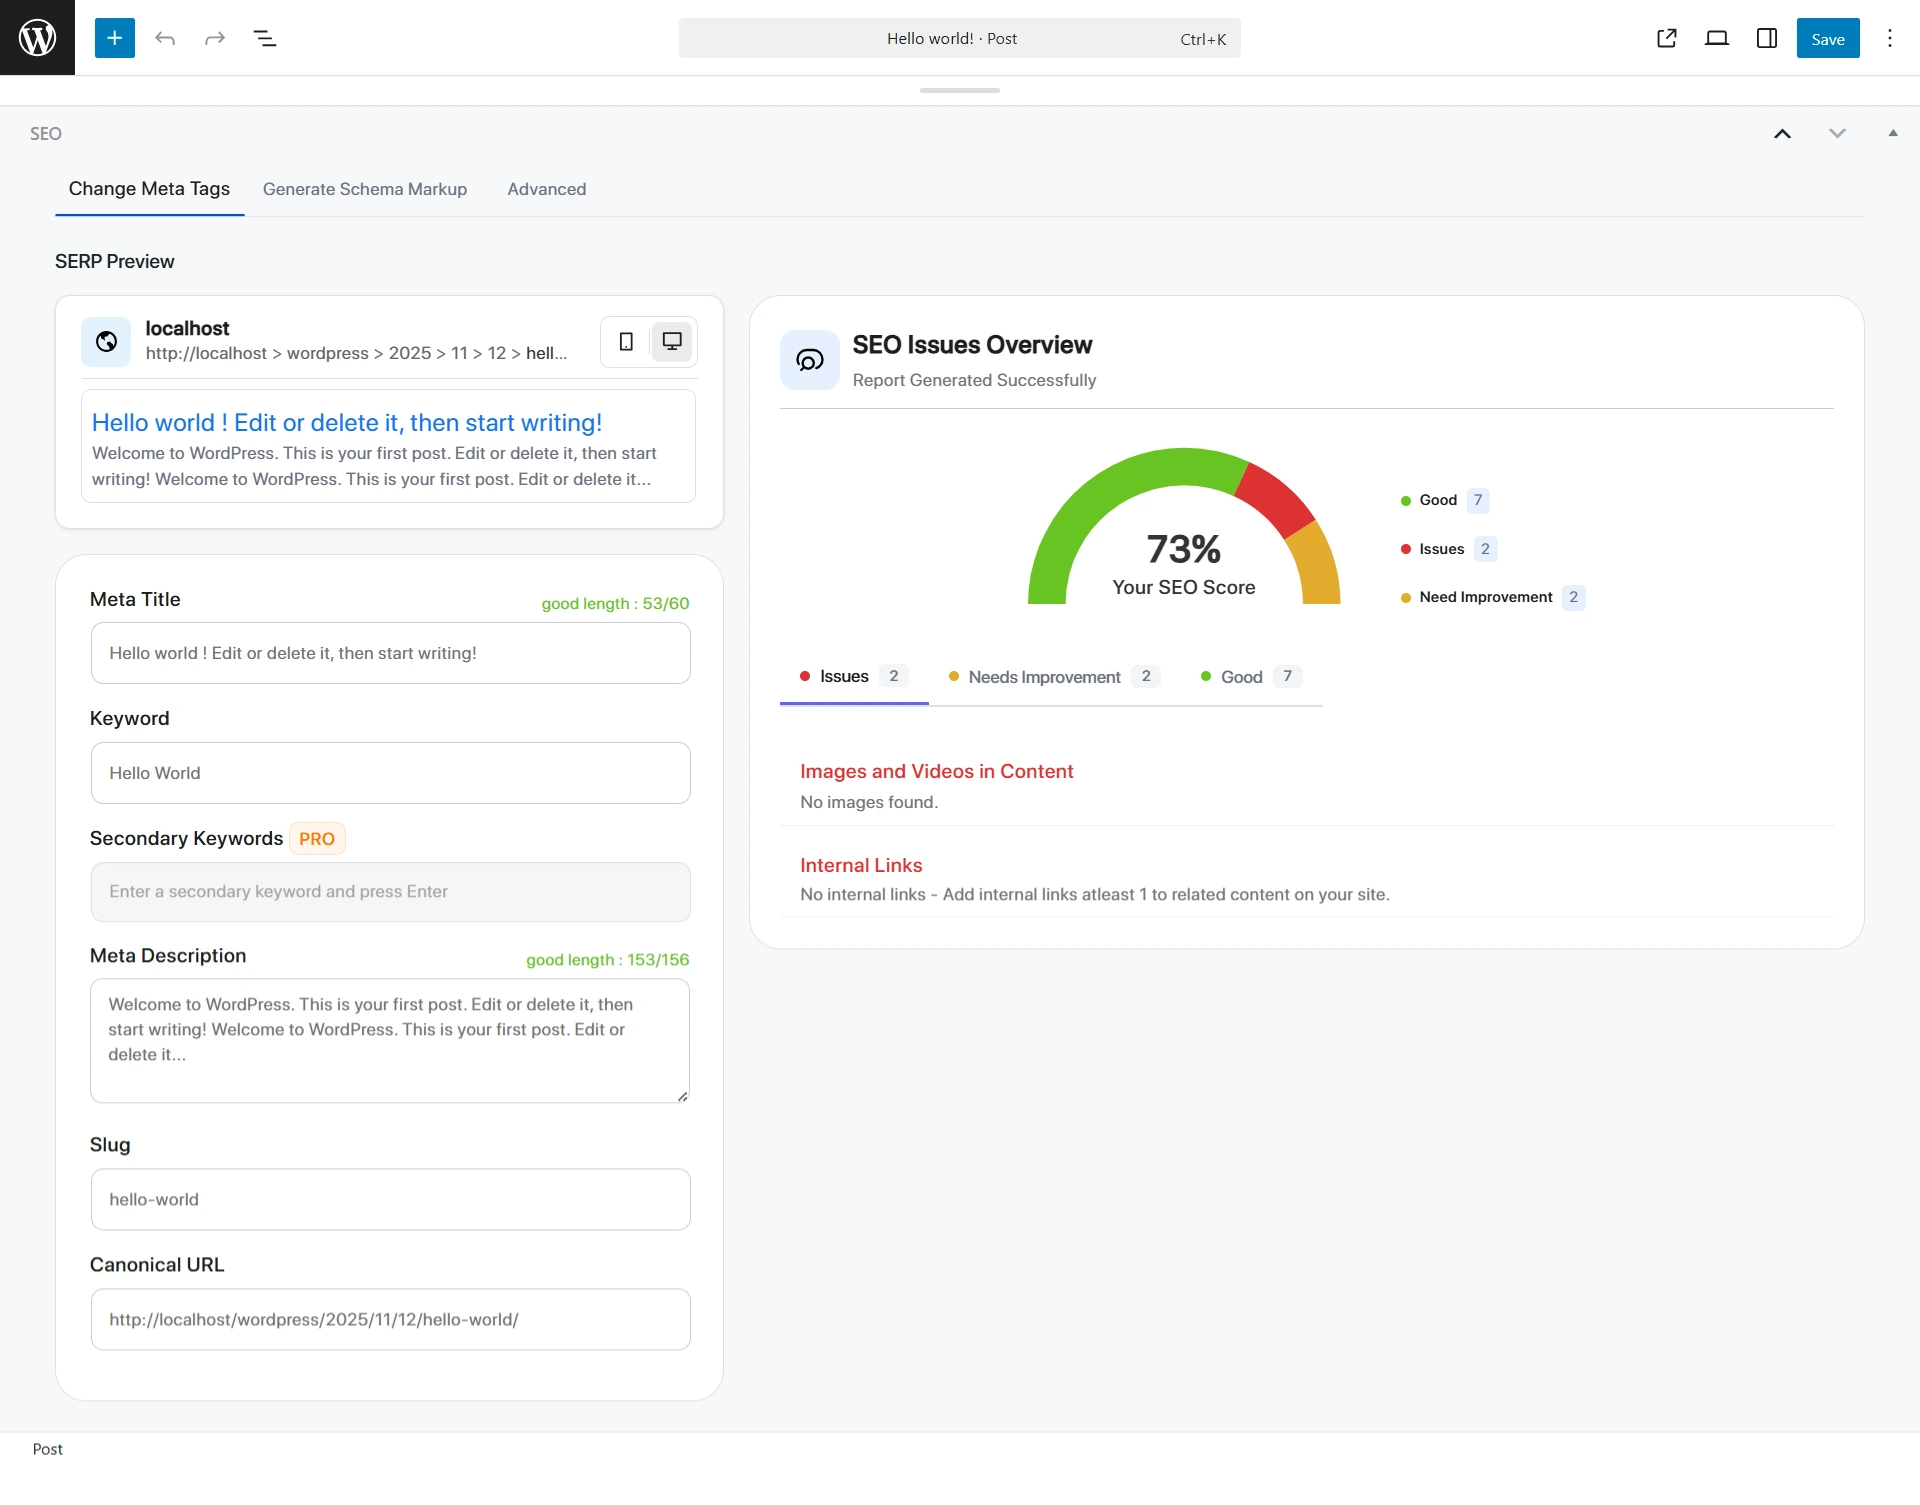The height and width of the screenshot is (1505, 1920).
Task: Open the editor options menu
Action: pos(1890,38)
